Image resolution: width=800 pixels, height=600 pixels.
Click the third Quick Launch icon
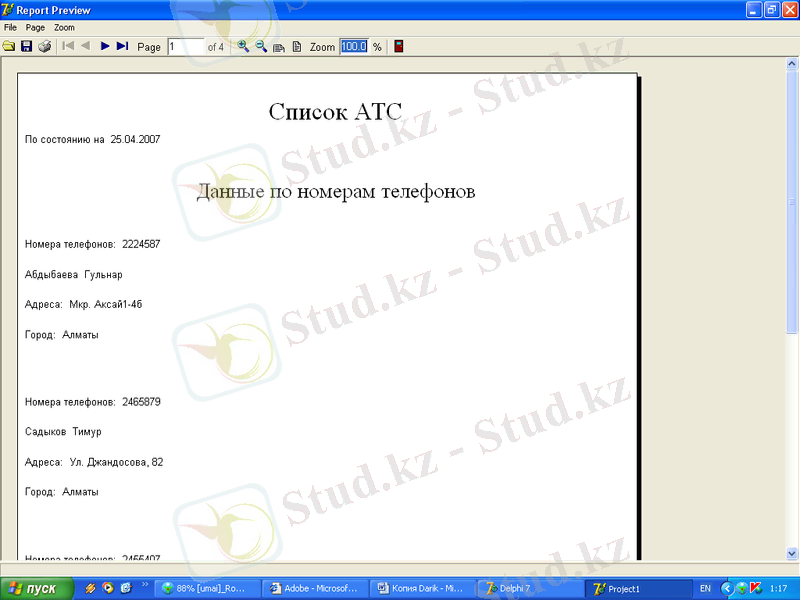point(126,588)
